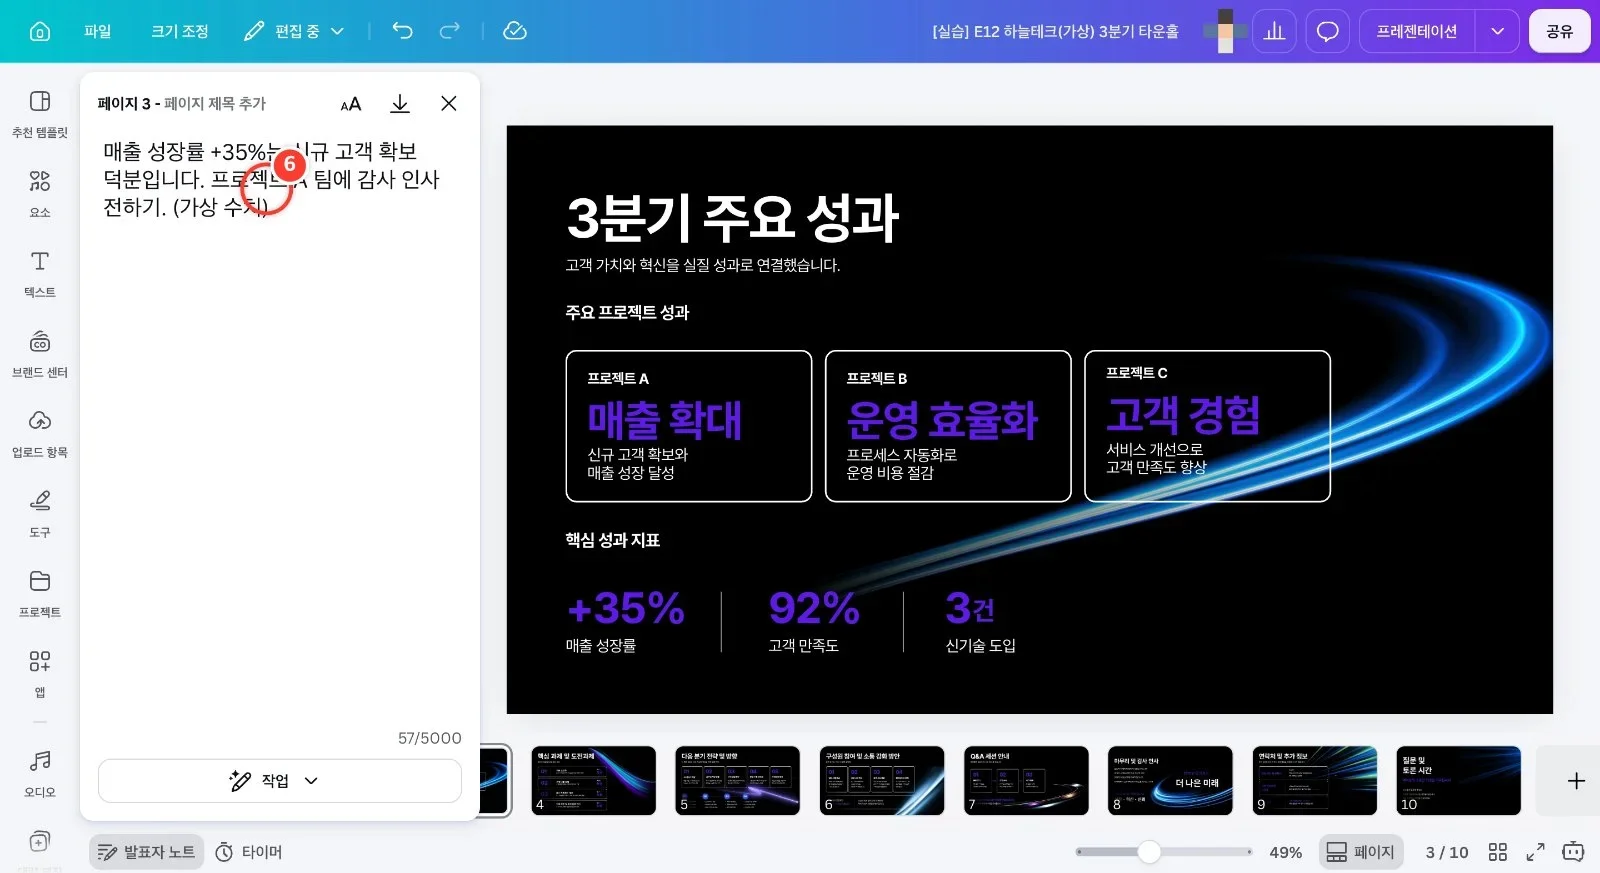This screenshot has width=1600, height=873.
Task: Expand the 작업 magic write dropdown
Action: pos(279,781)
